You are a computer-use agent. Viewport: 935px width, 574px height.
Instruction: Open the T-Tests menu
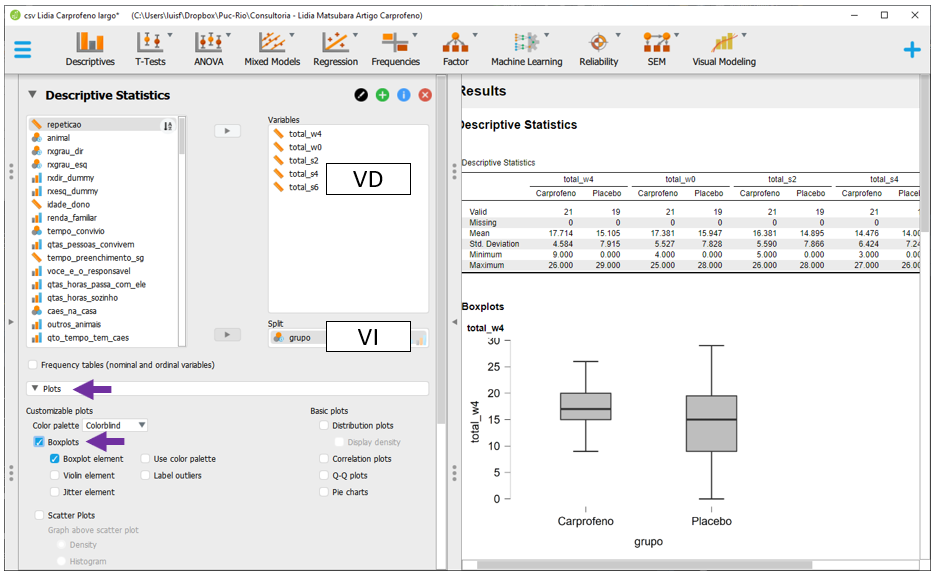tap(151, 49)
